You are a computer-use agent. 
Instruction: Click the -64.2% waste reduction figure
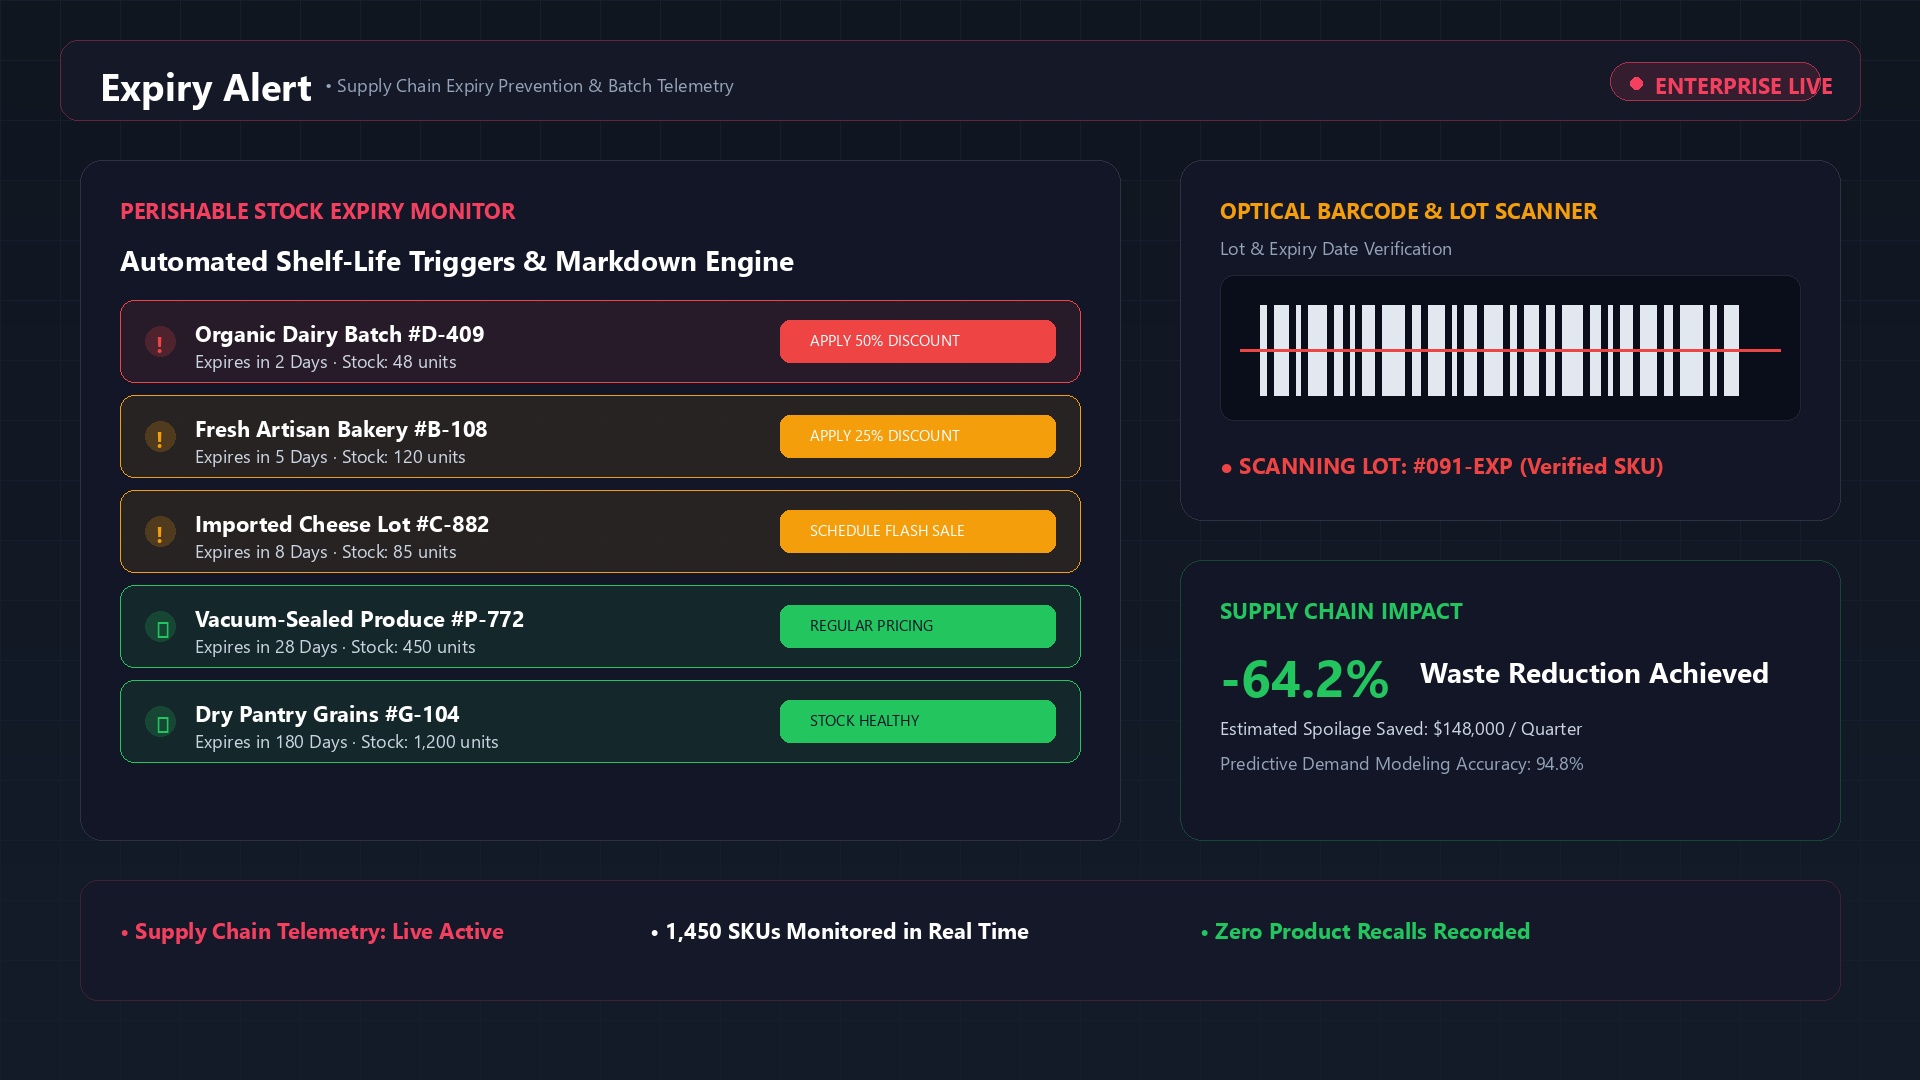click(x=1304, y=679)
